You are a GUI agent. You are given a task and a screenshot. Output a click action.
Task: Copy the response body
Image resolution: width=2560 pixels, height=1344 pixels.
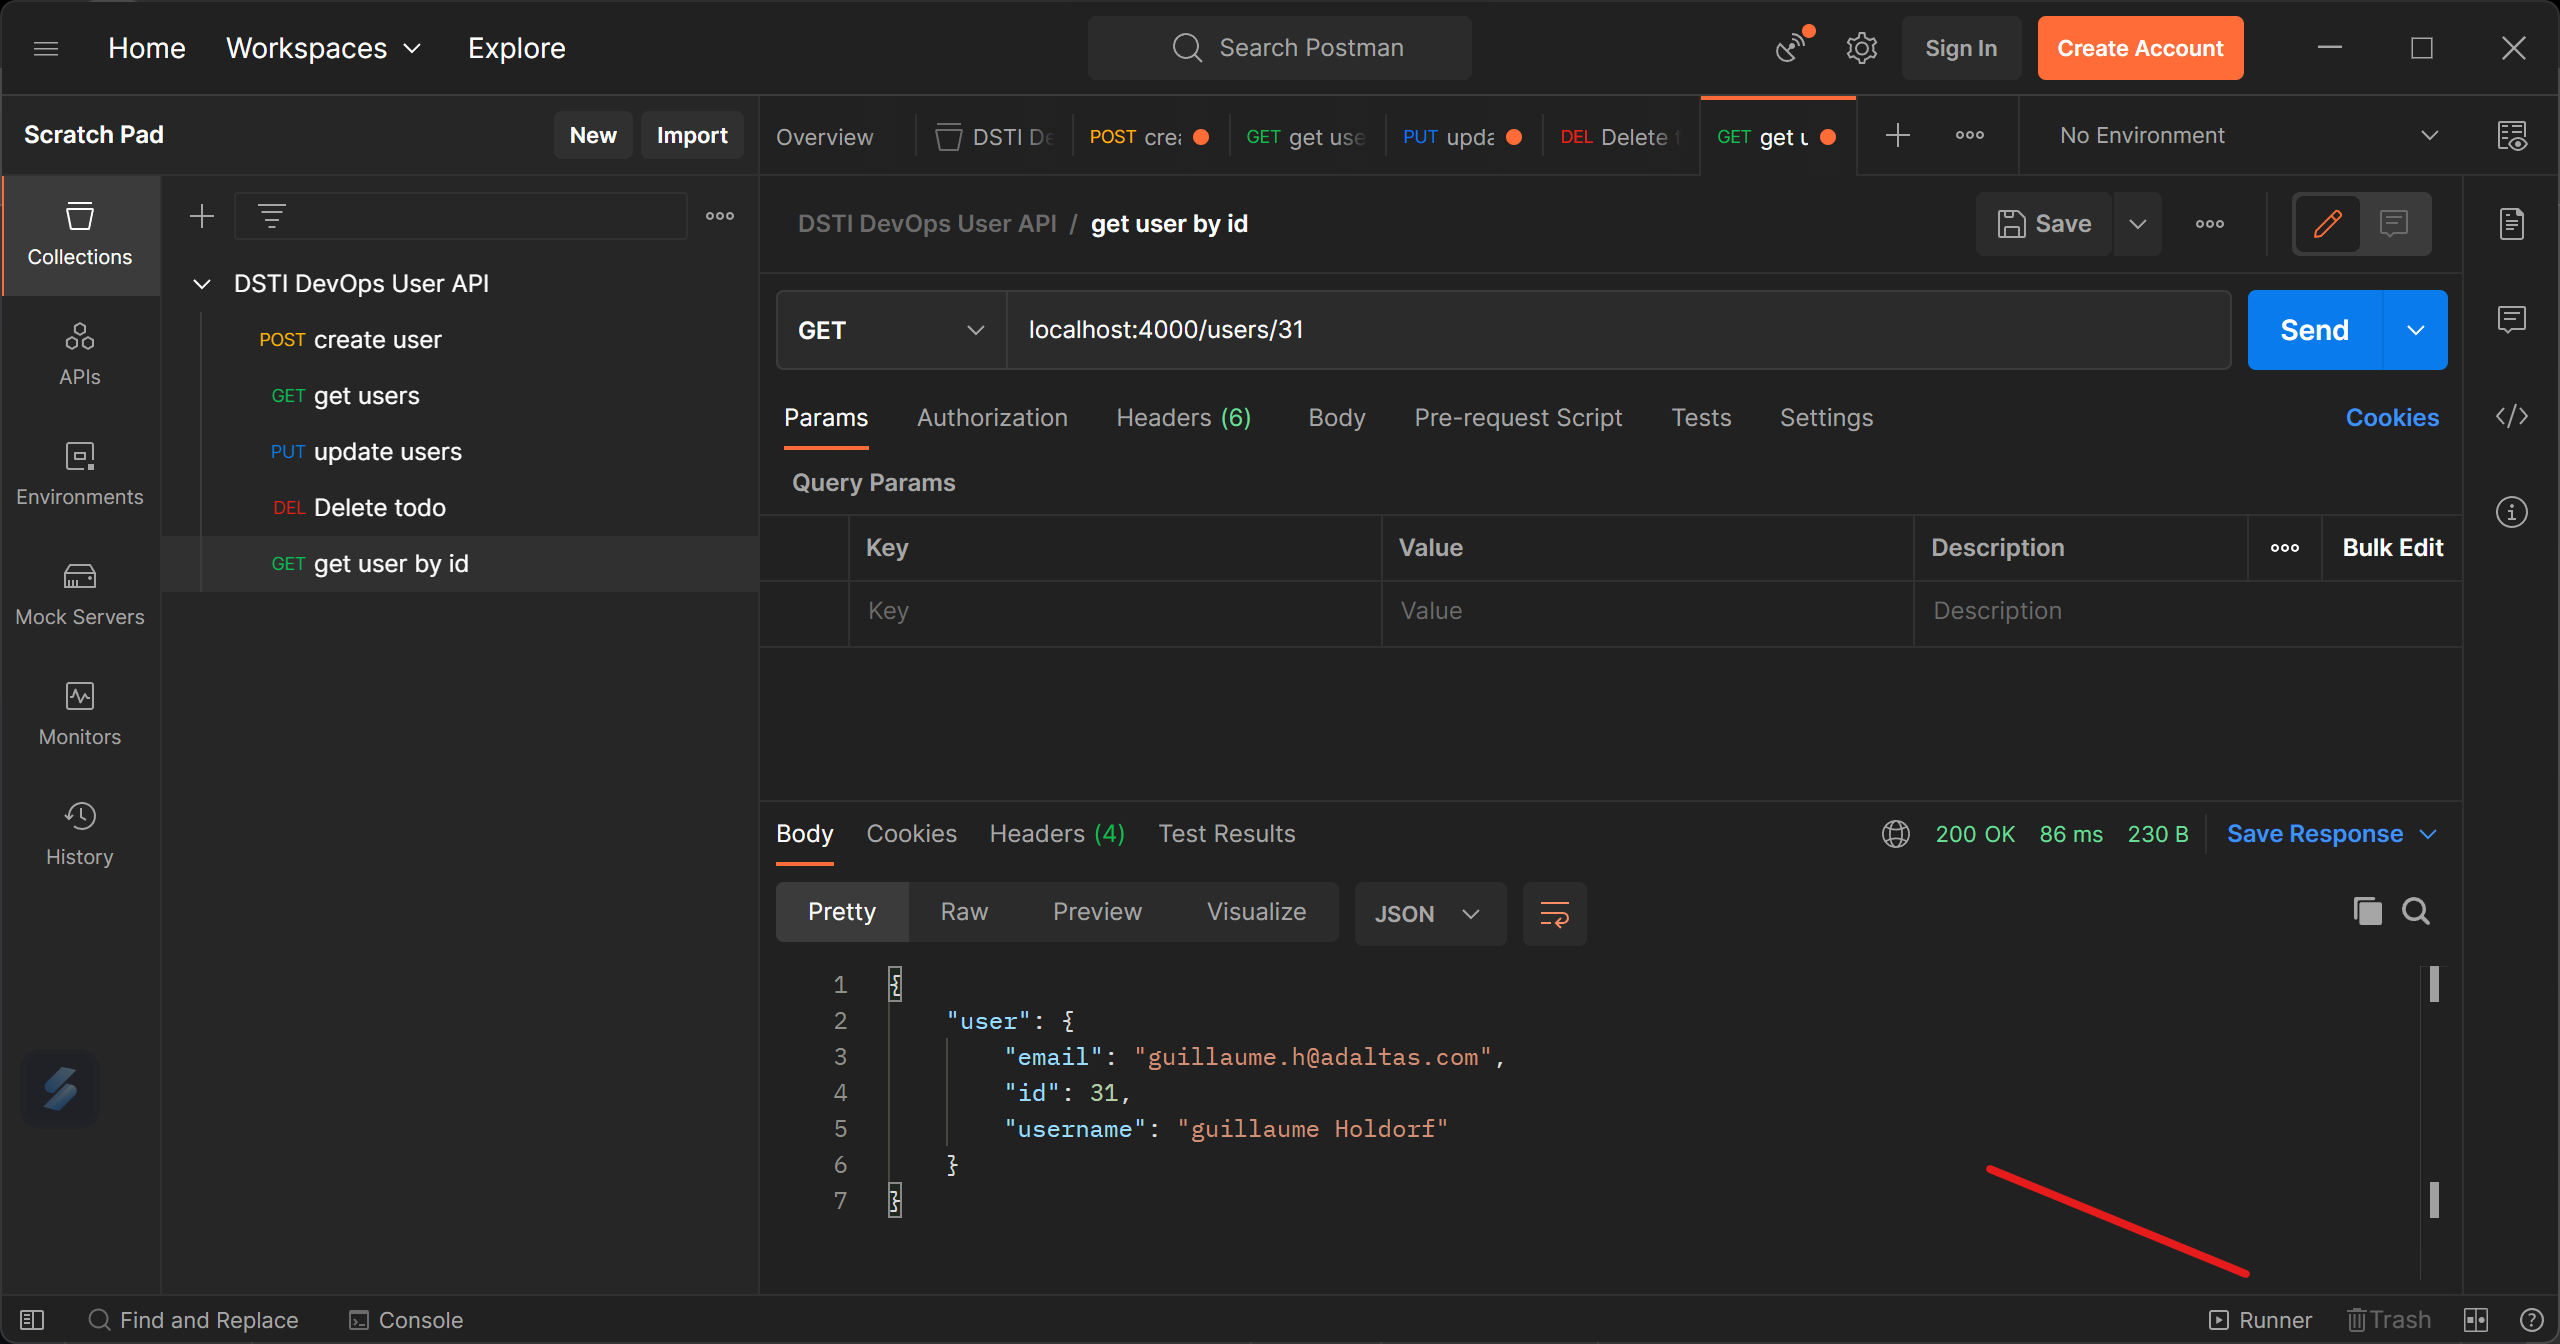(x=2368, y=911)
